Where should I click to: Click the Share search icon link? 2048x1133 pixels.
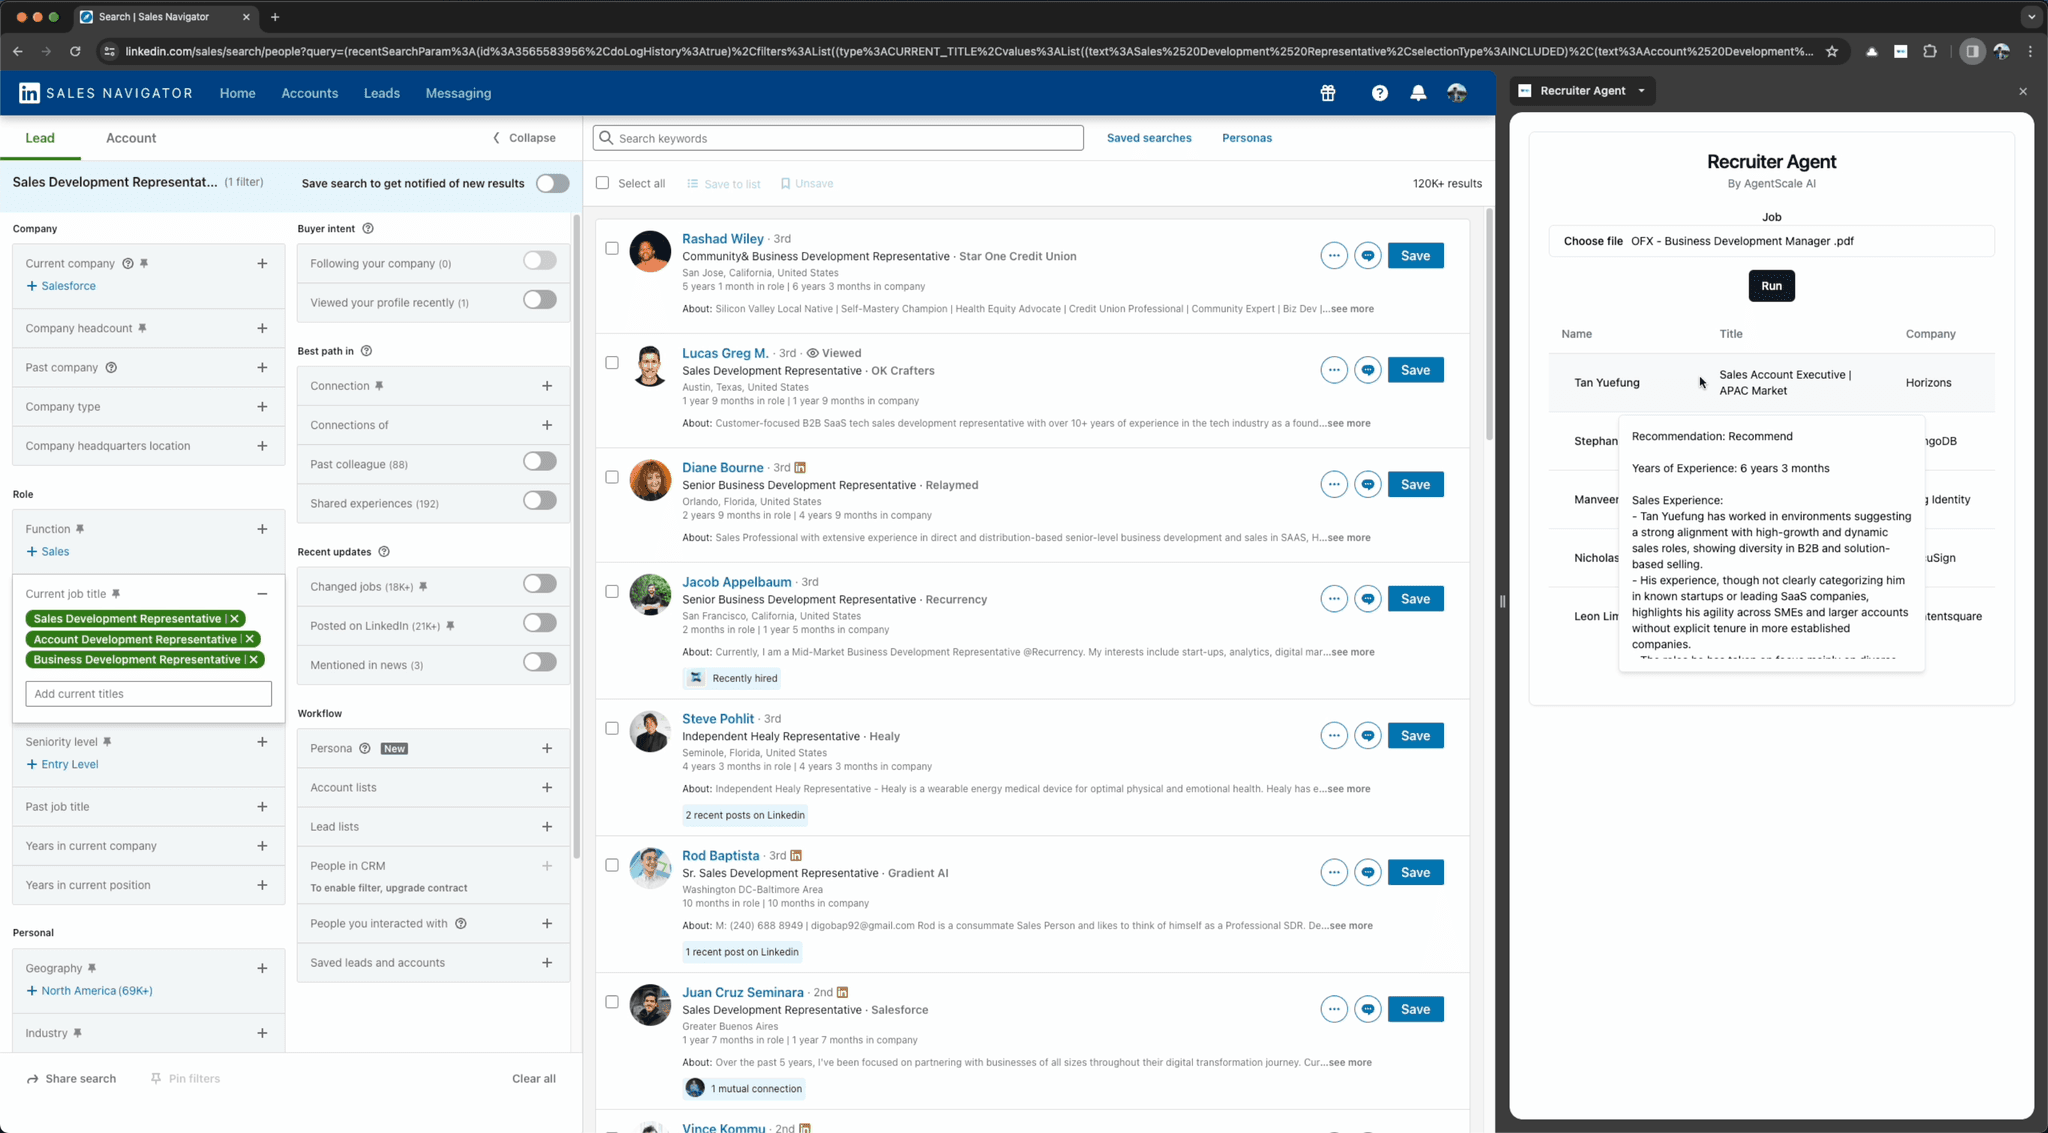point(71,1079)
